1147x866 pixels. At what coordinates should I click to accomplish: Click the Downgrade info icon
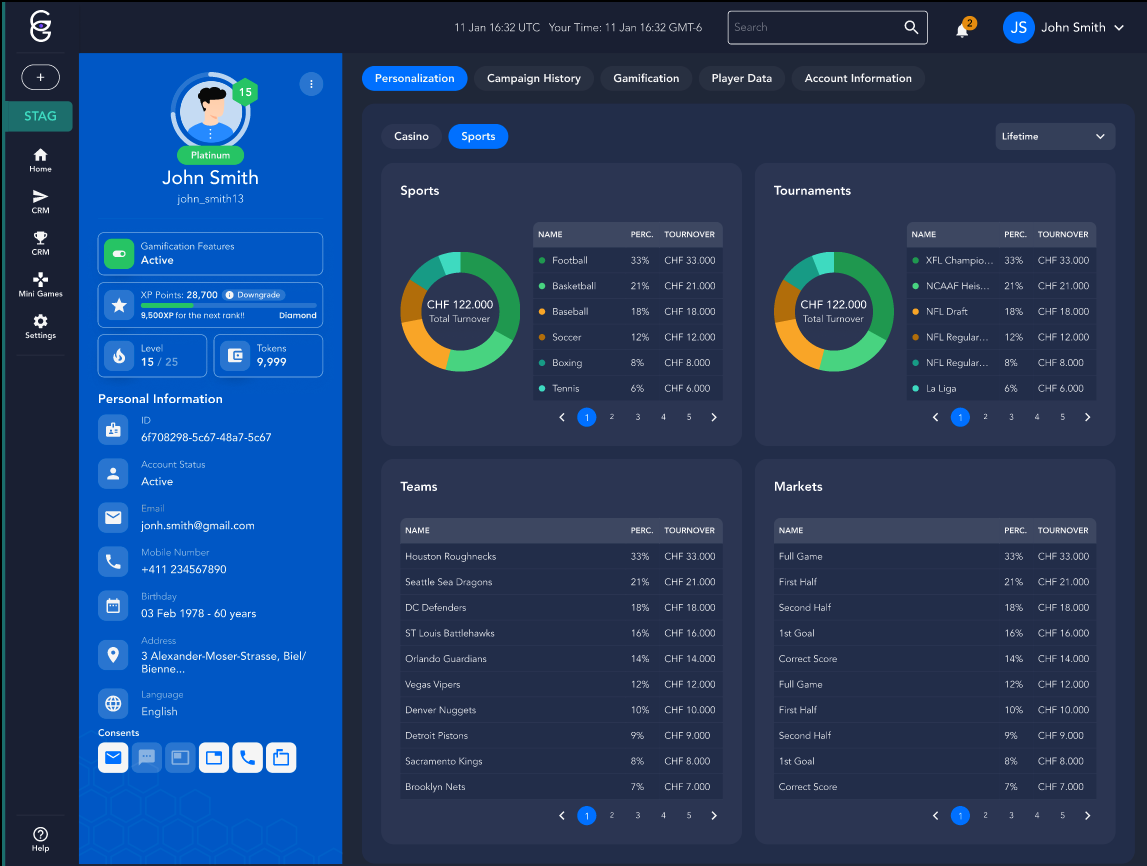229,295
